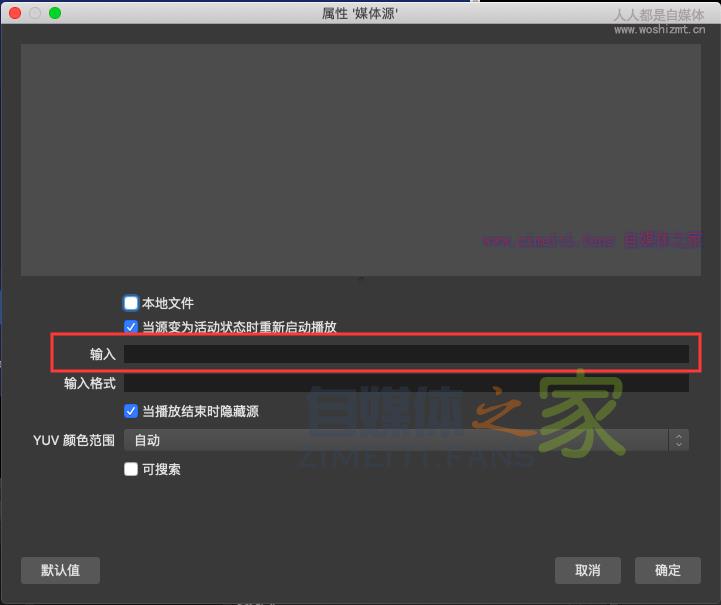The width and height of the screenshot is (721, 605).
Task: Close the 属性 '媒体源' window
Action: tap(15, 13)
